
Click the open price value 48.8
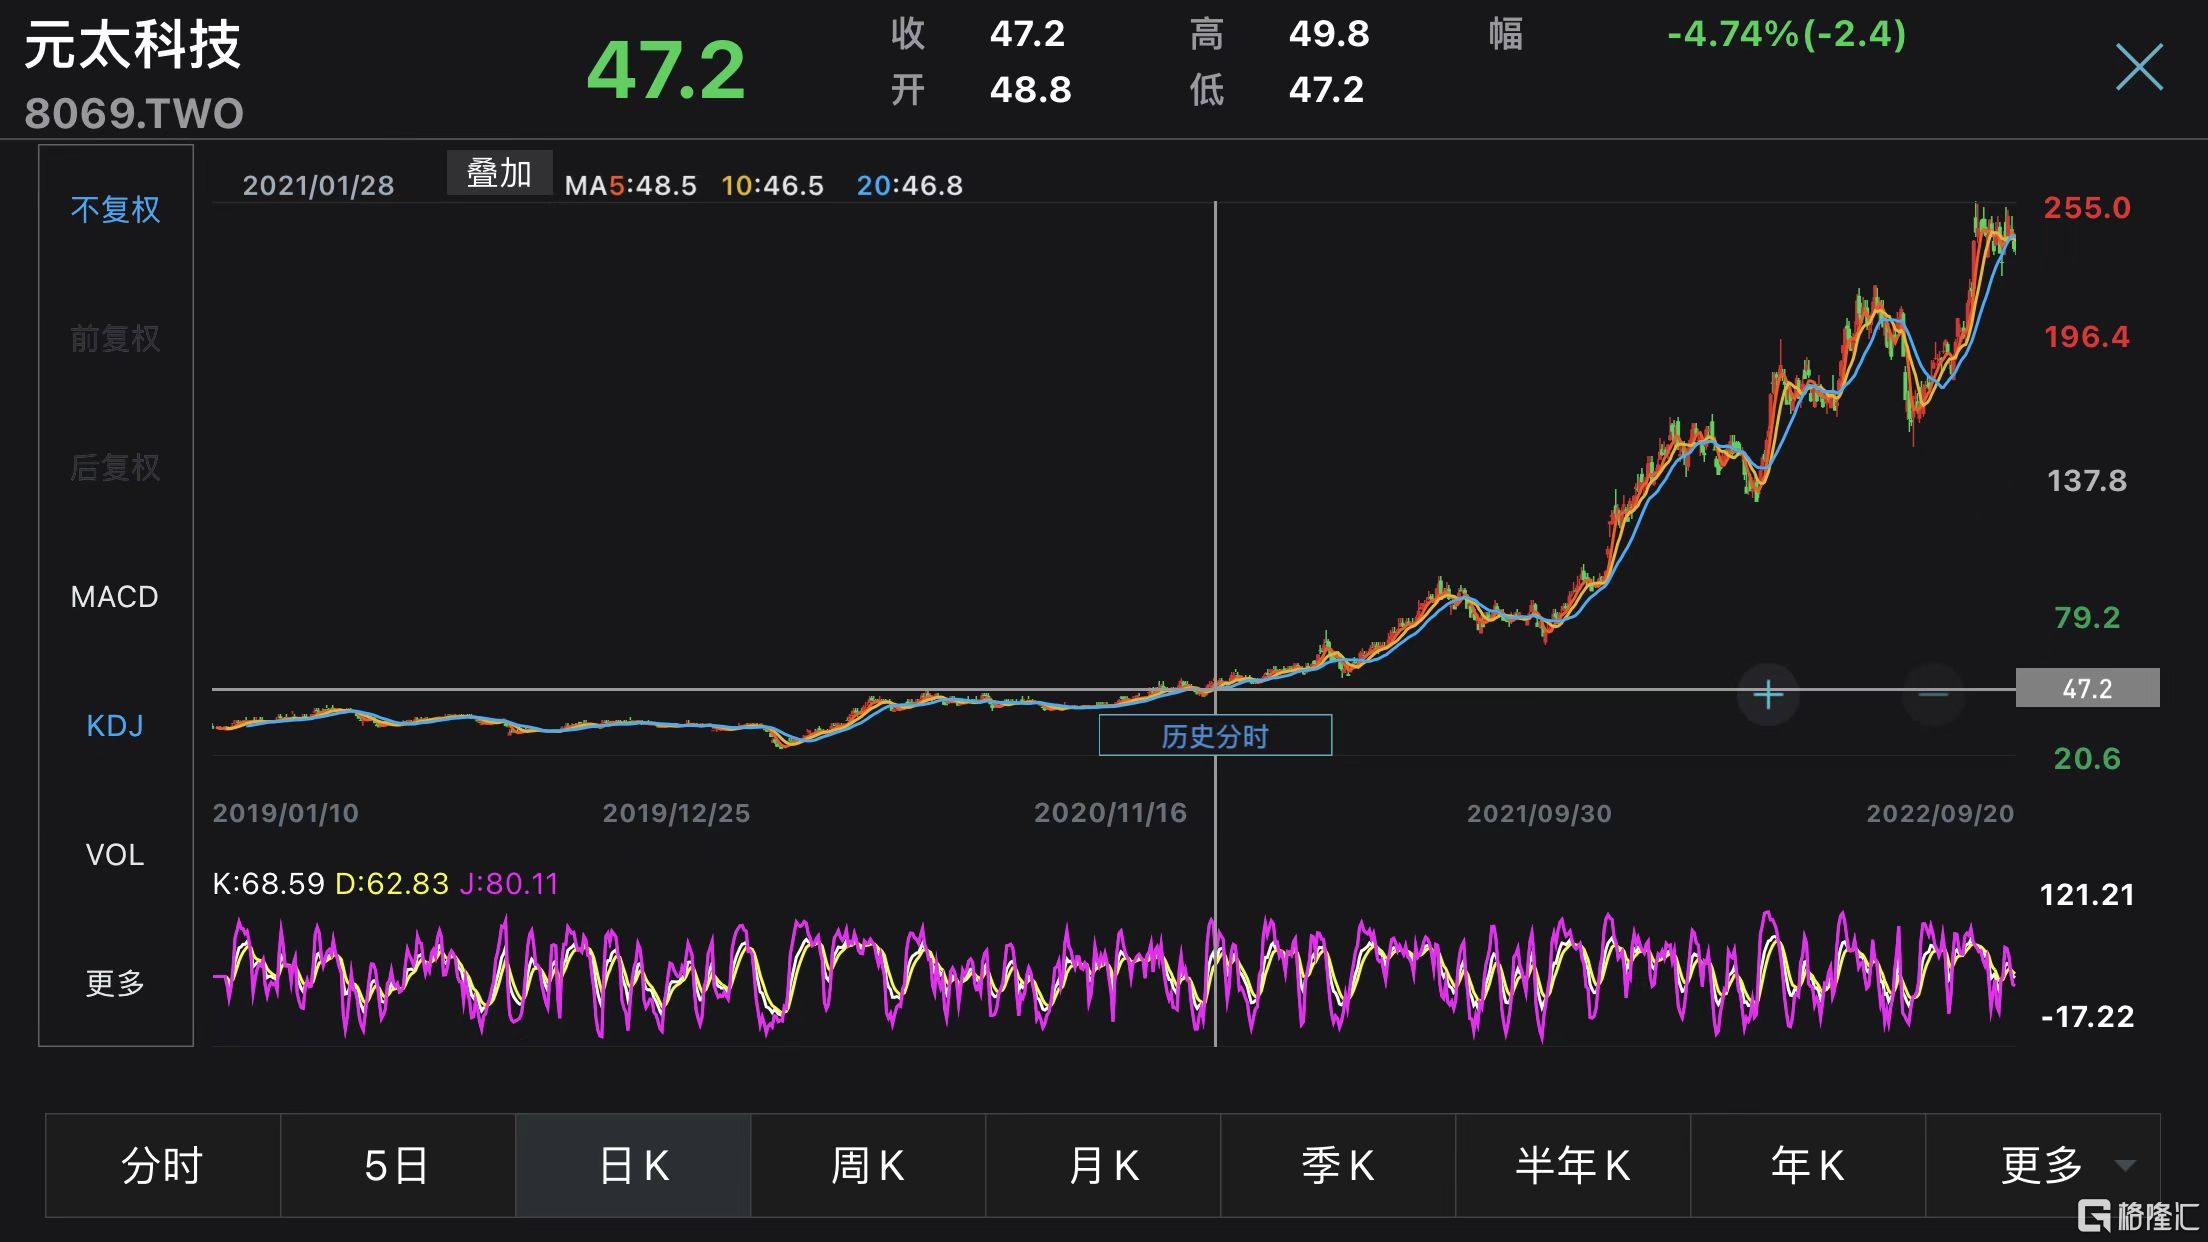click(1030, 90)
